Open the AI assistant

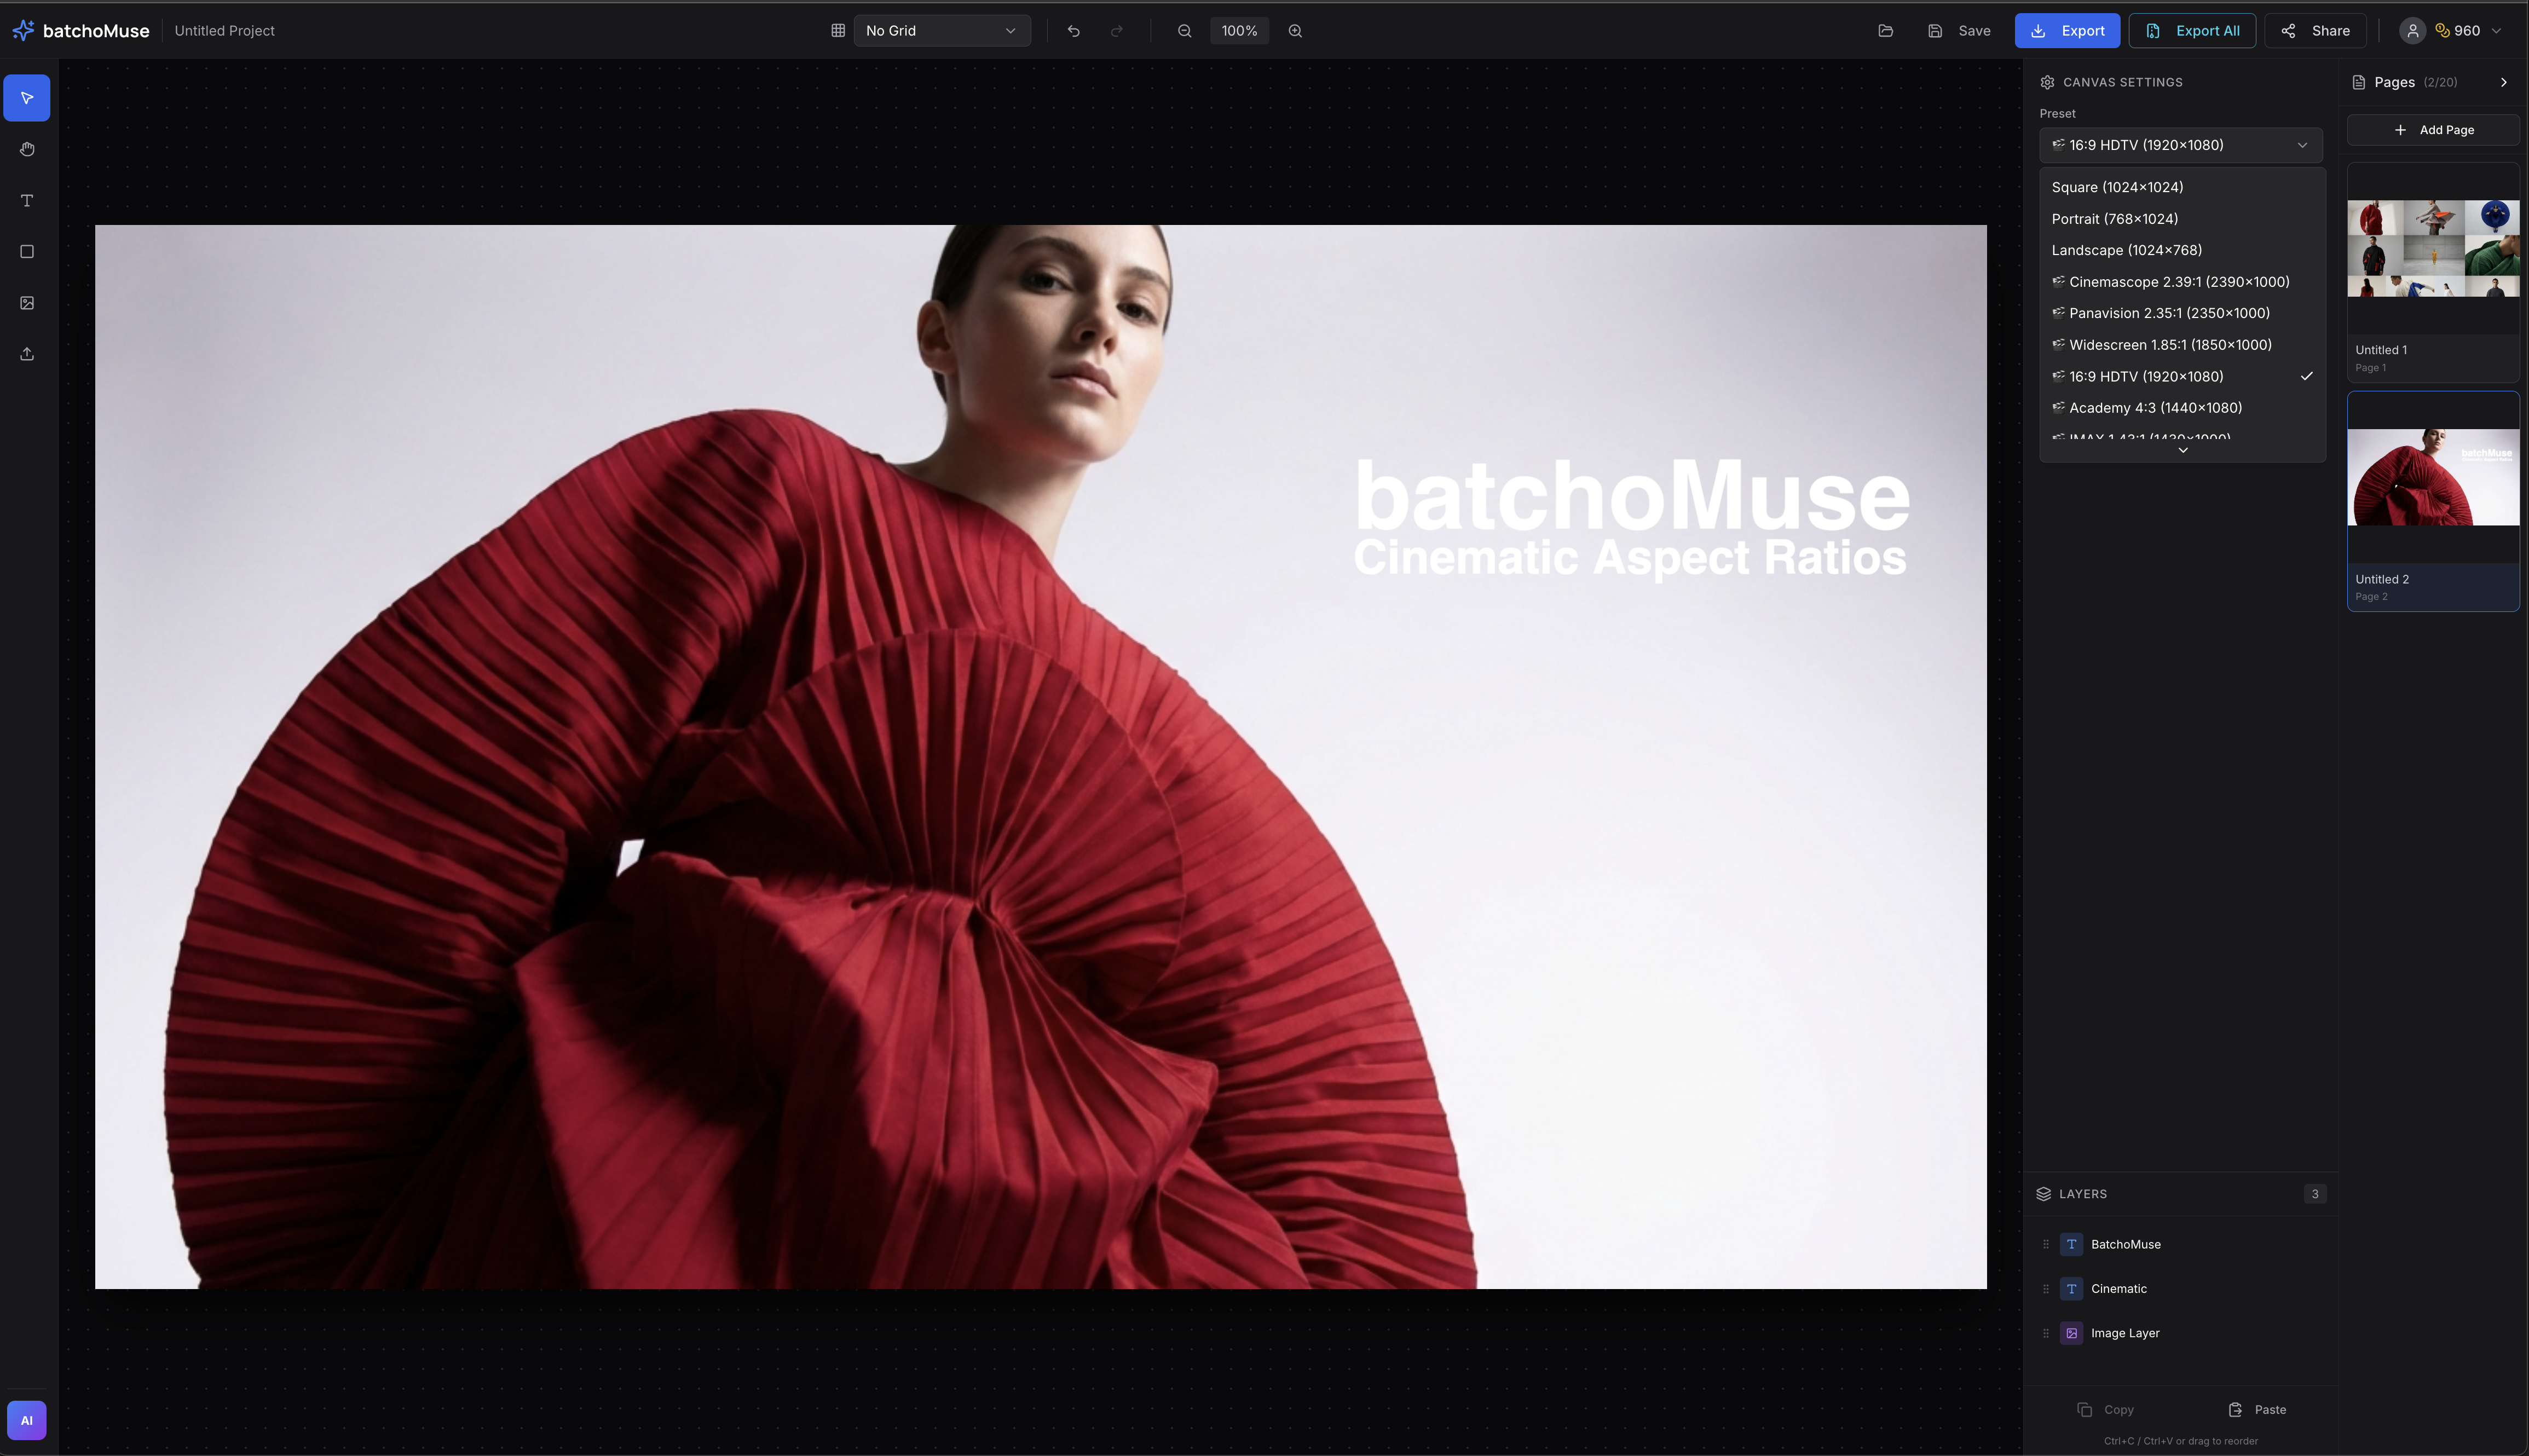[27, 1419]
